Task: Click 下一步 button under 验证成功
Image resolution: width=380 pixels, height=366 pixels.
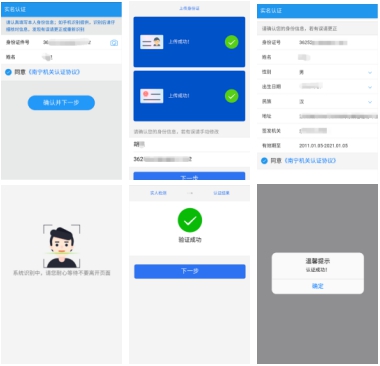Action: coord(190,271)
